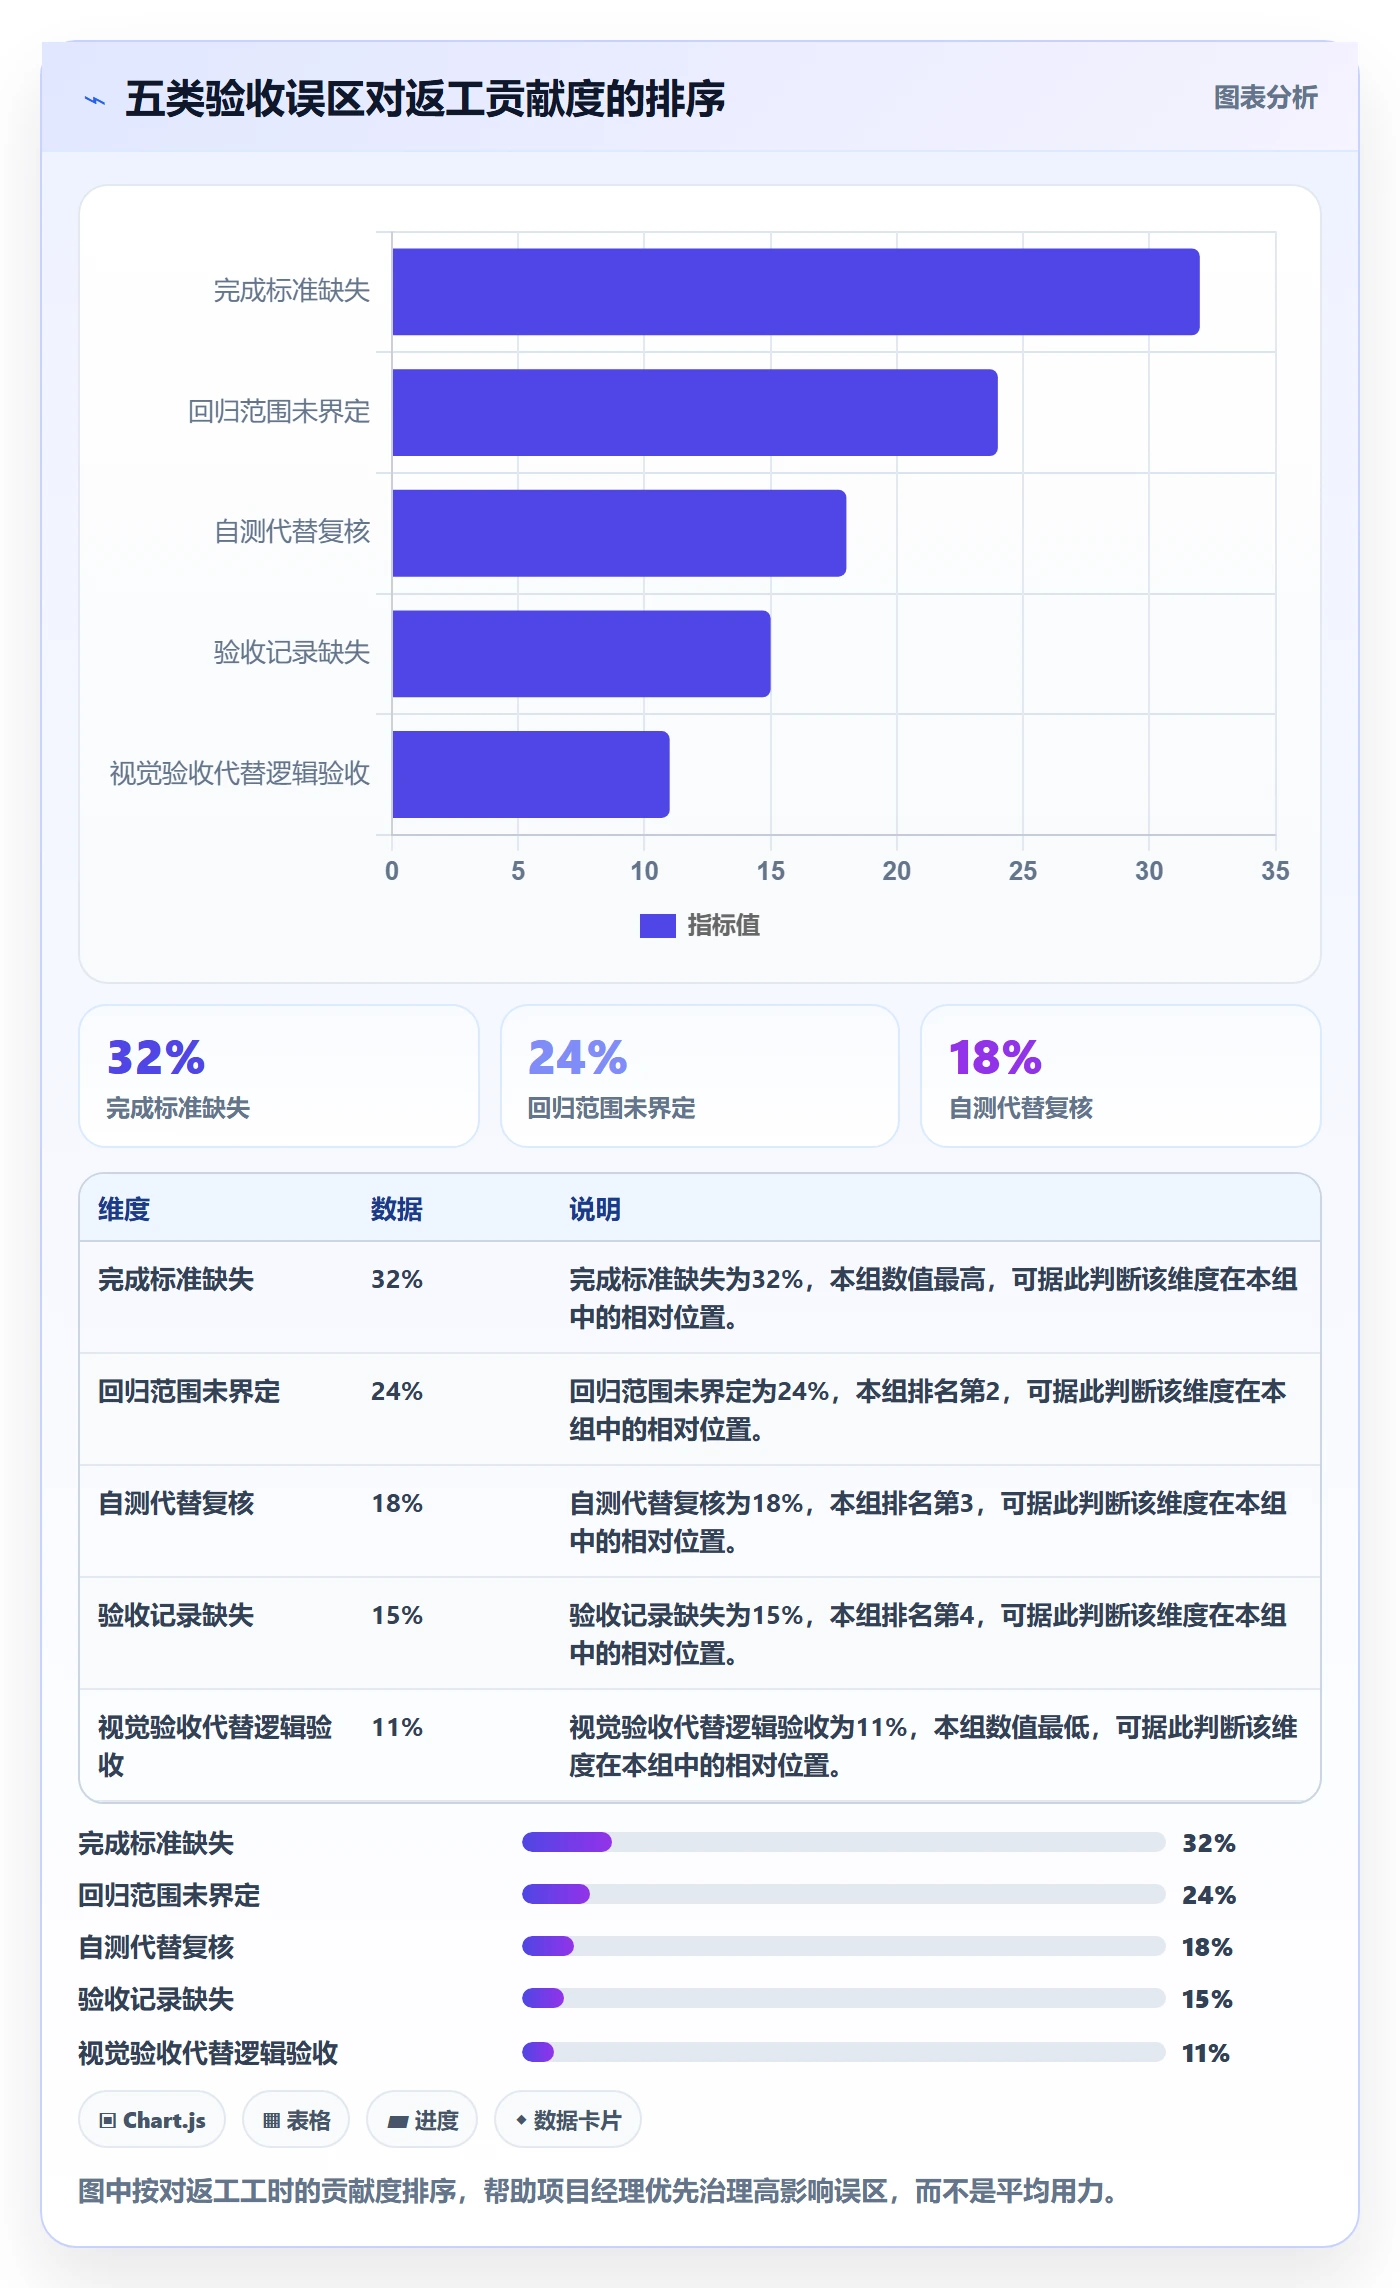
Task: Click the 11% data cell in table
Action: (x=397, y=1727)
